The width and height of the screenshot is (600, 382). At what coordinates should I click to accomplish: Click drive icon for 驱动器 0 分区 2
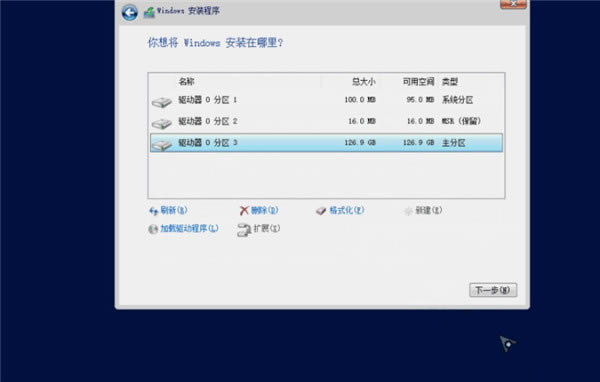(x=162, y=124)
